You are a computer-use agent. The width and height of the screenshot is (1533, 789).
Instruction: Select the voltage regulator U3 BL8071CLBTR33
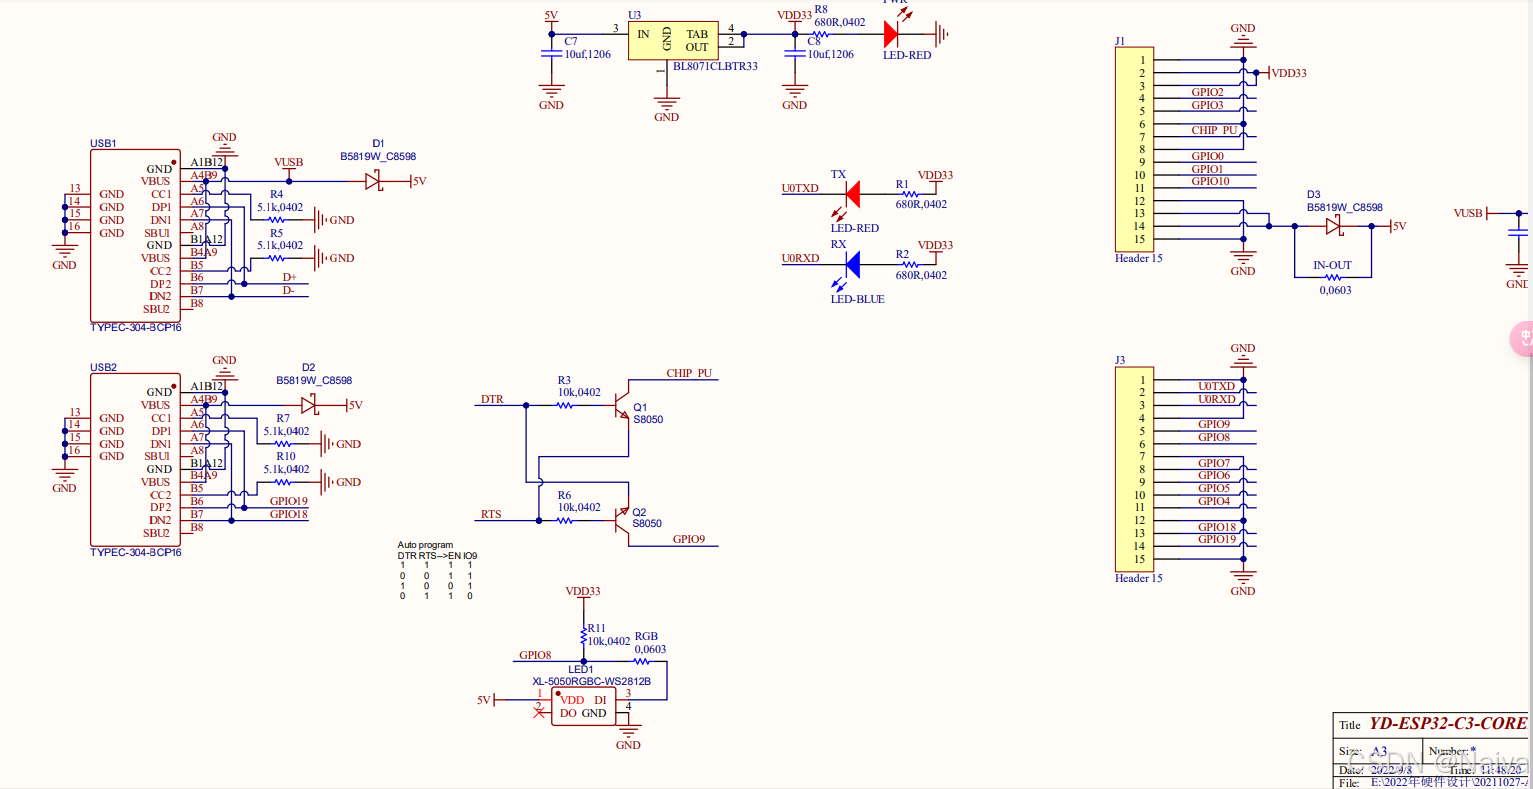pos(672,40)
